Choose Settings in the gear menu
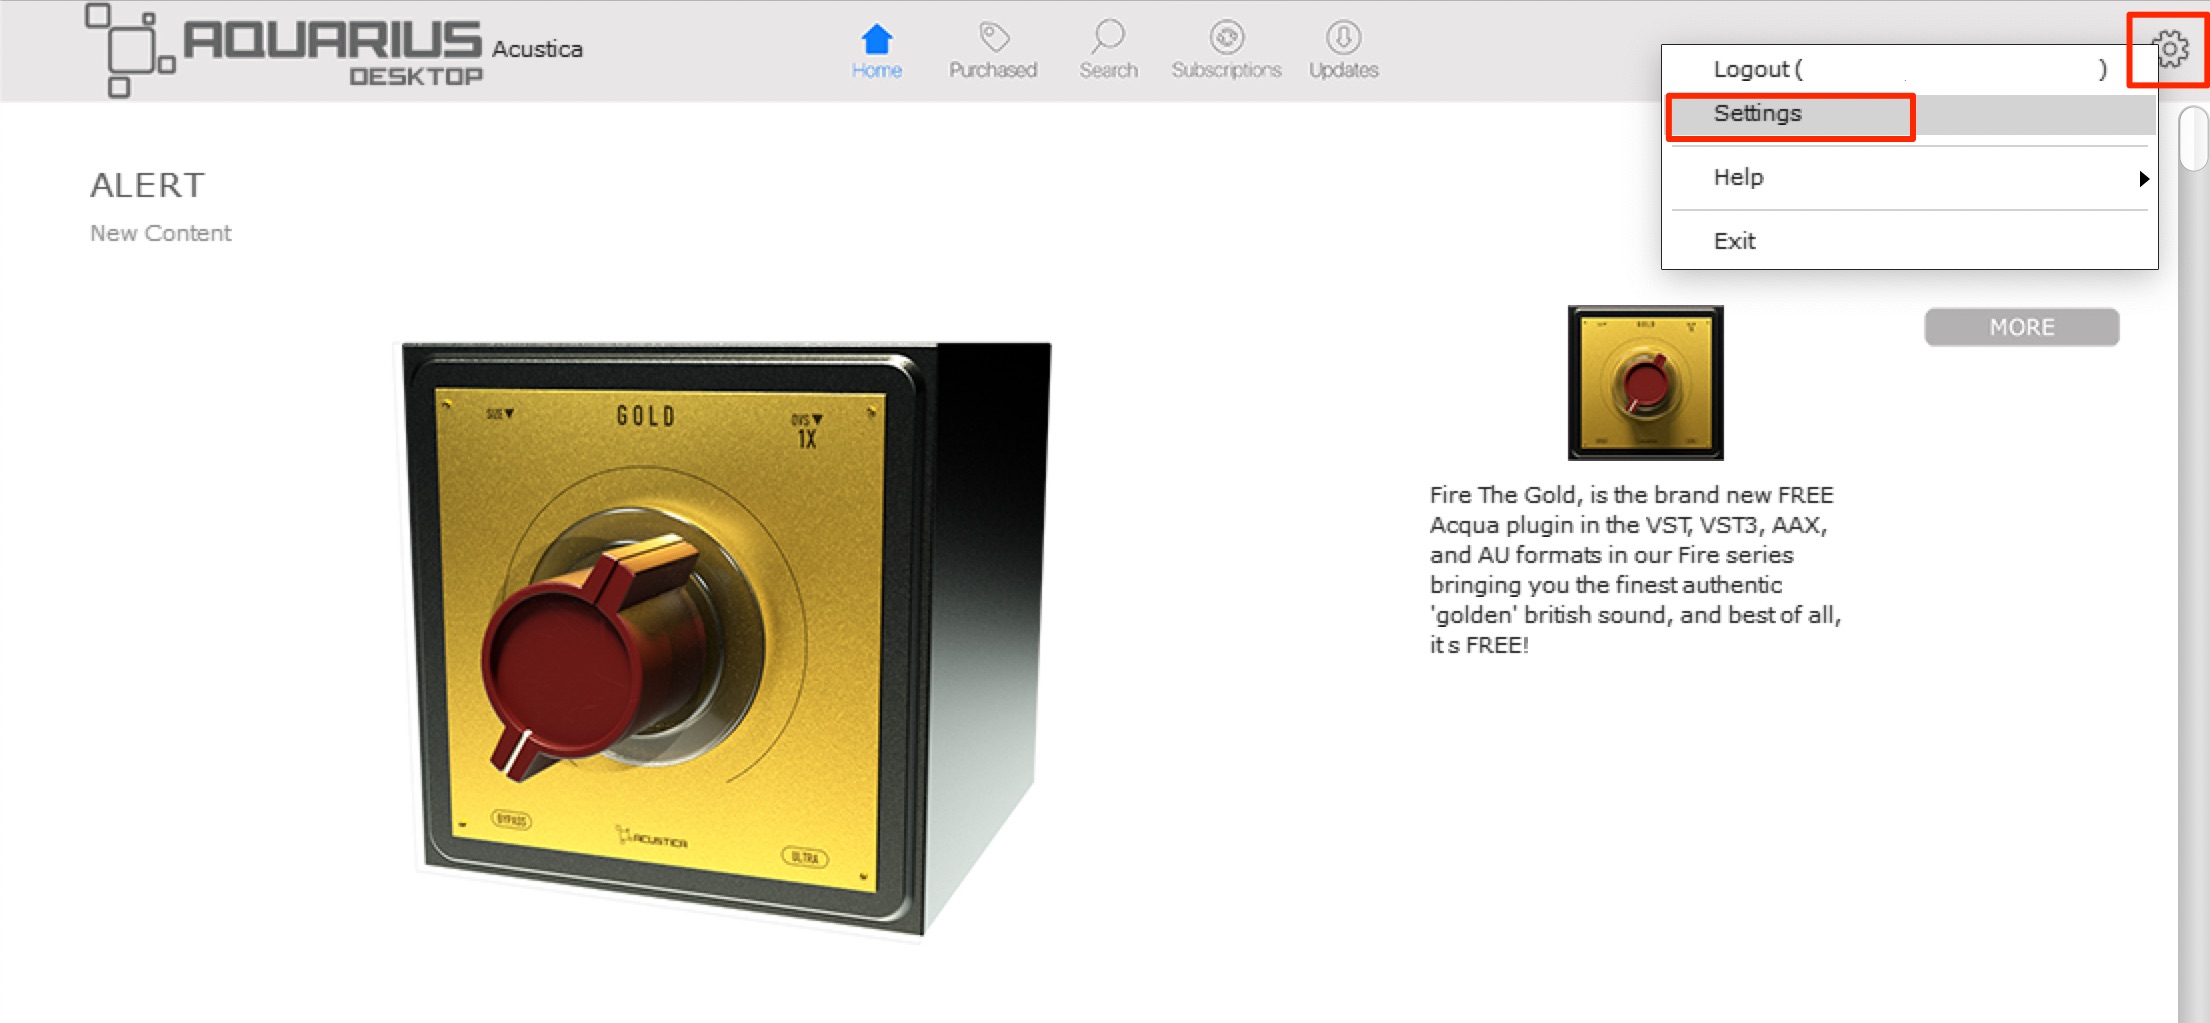Screen dimensions: 2210x1023 point(1909,114)
